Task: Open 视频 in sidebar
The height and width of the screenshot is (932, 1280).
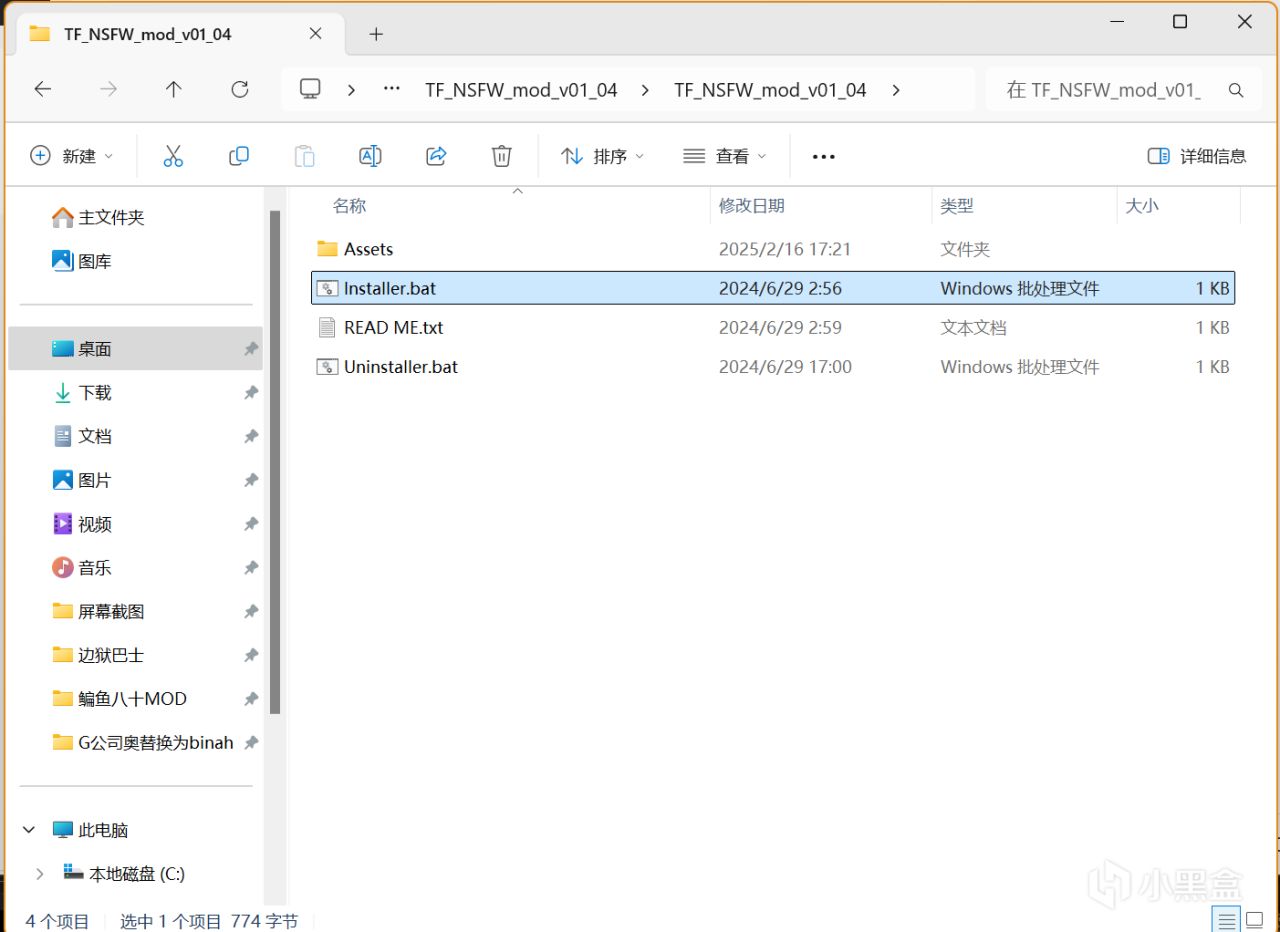Action: (82, 524)
